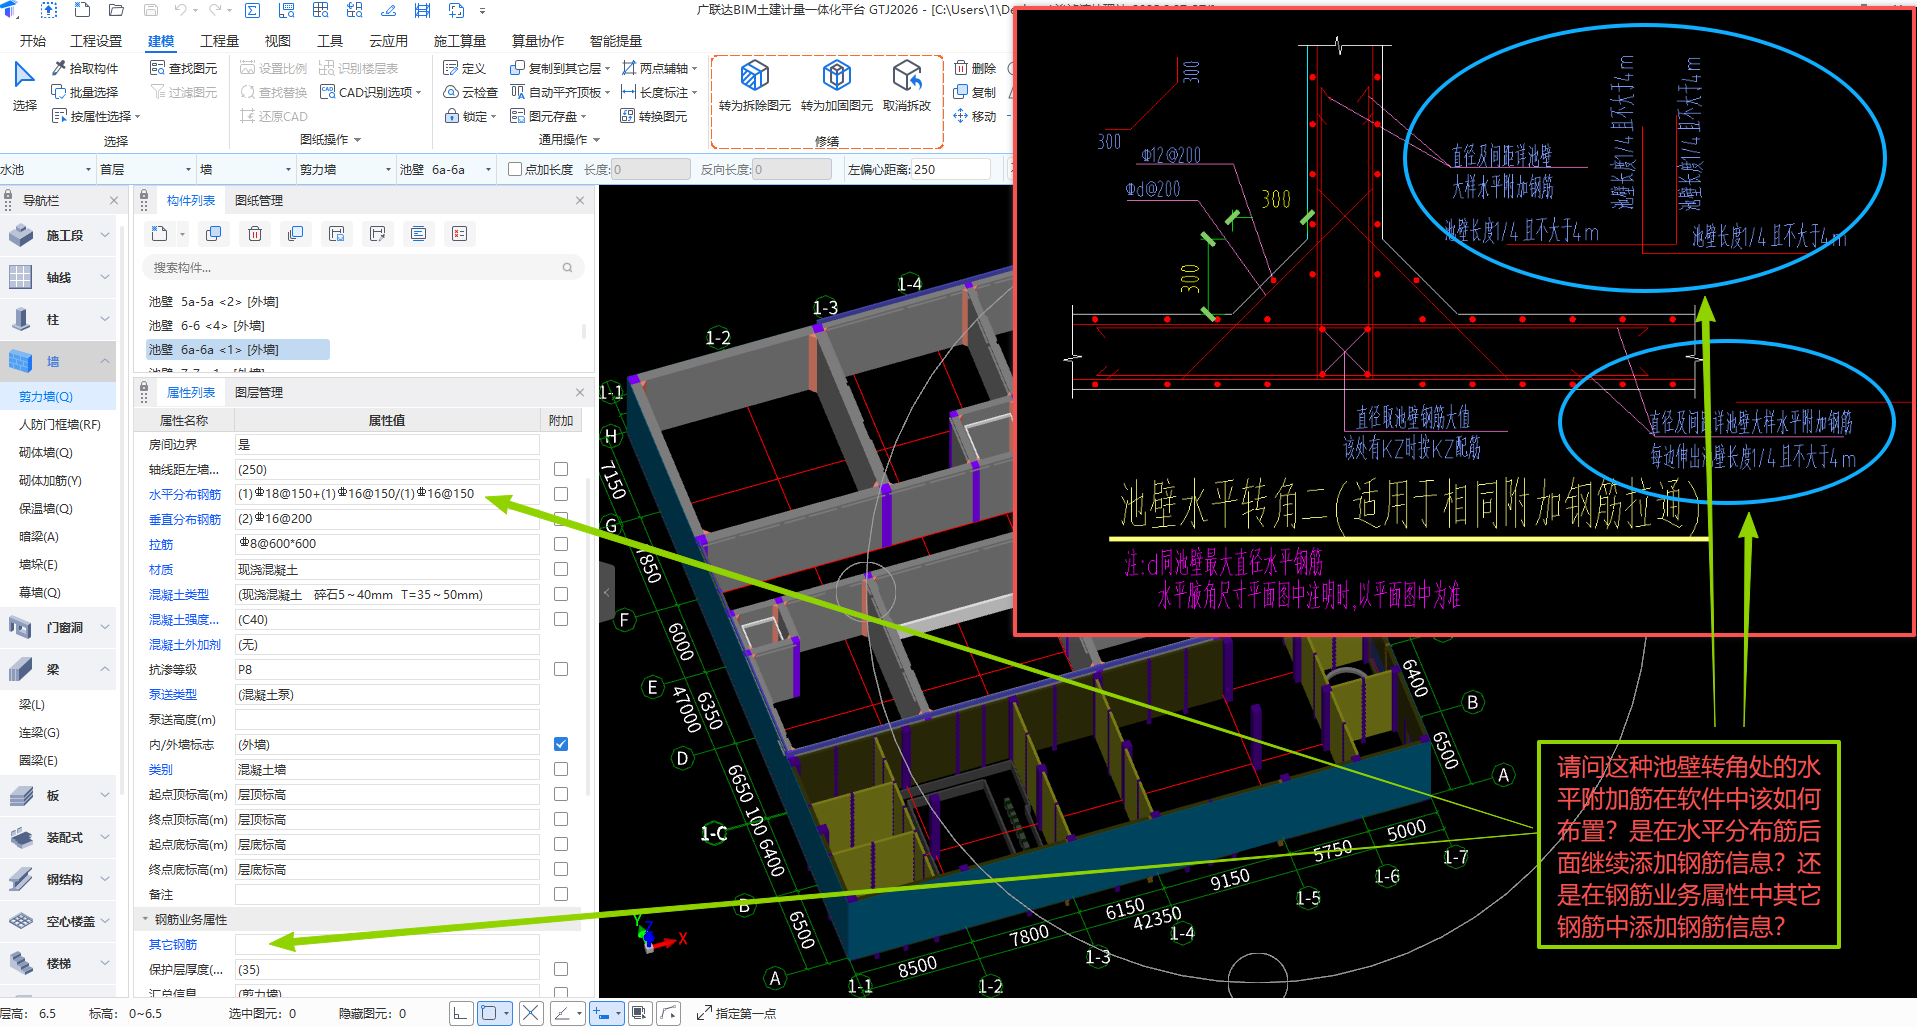Click the copy component icon in component list
This screenshot has height=1027, width=1917.
213,234
